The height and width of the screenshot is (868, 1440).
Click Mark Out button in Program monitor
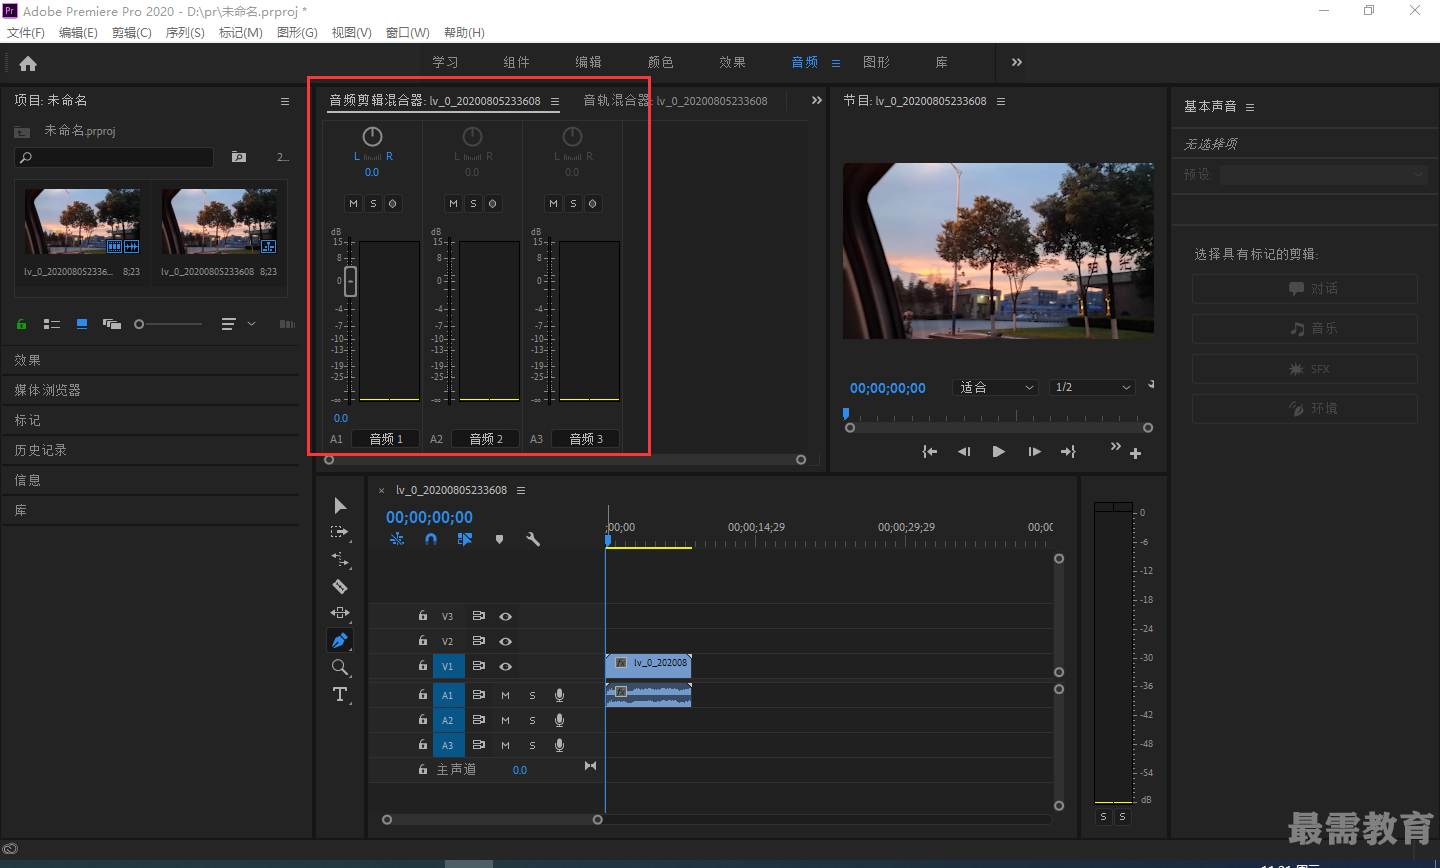click(1068, 452)
